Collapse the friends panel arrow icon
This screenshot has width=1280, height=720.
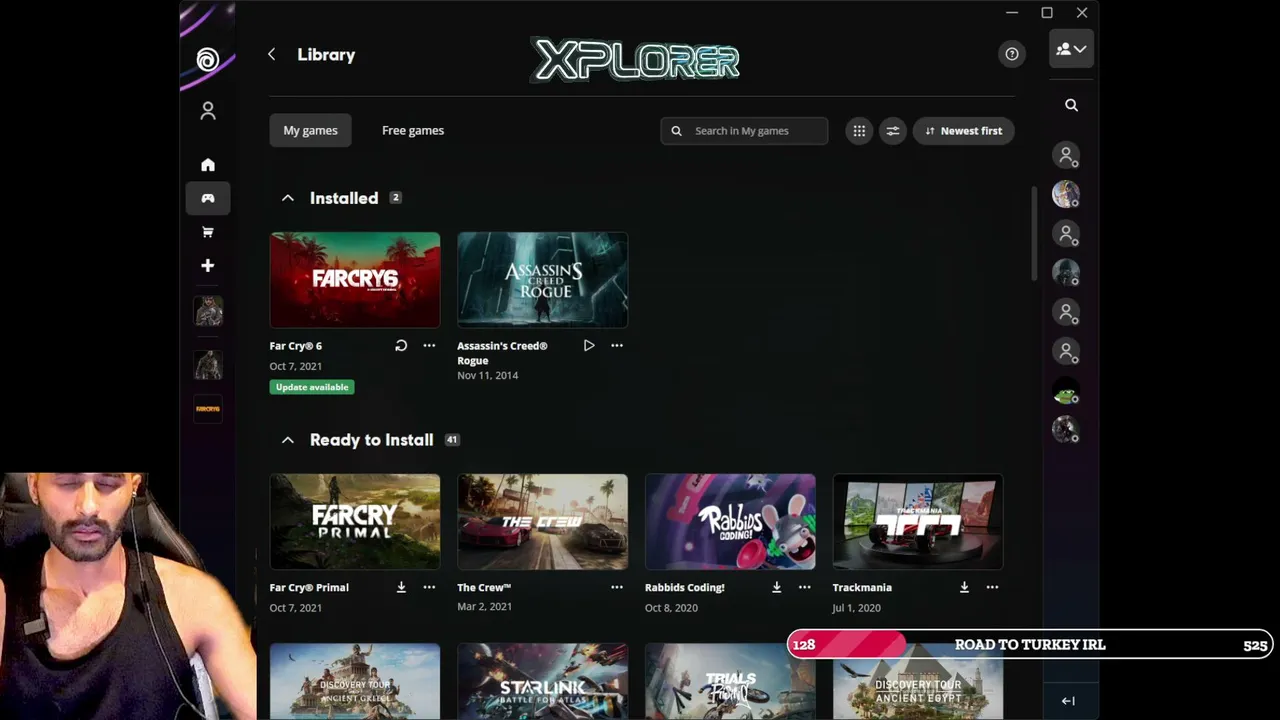click(x=1068, y=701)
